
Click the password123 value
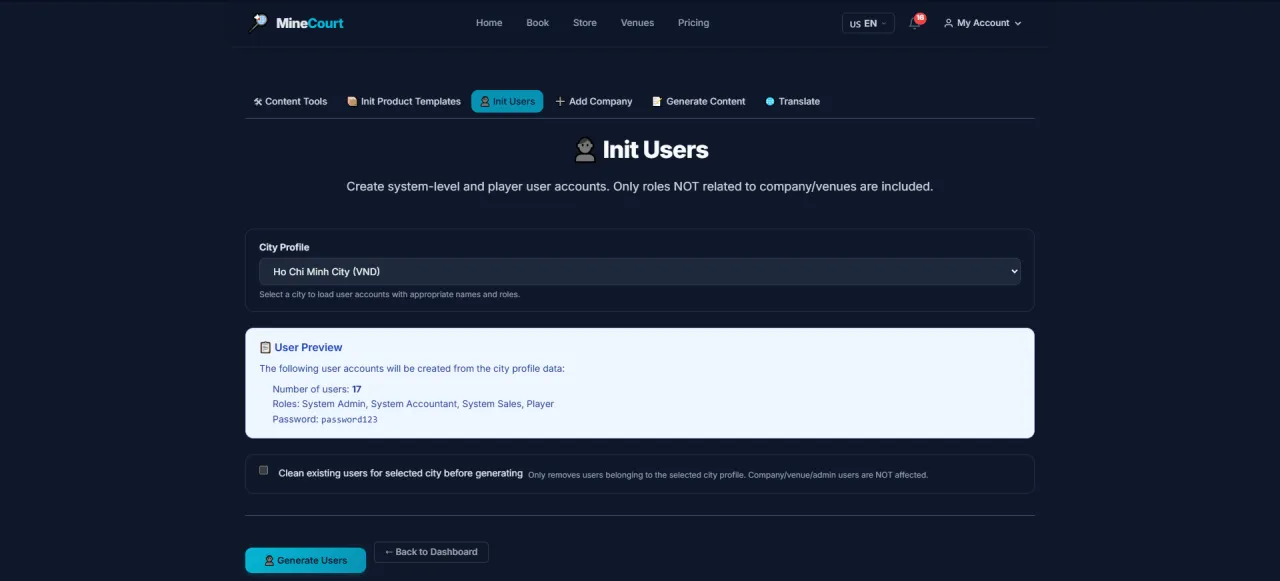coord(349,420)
